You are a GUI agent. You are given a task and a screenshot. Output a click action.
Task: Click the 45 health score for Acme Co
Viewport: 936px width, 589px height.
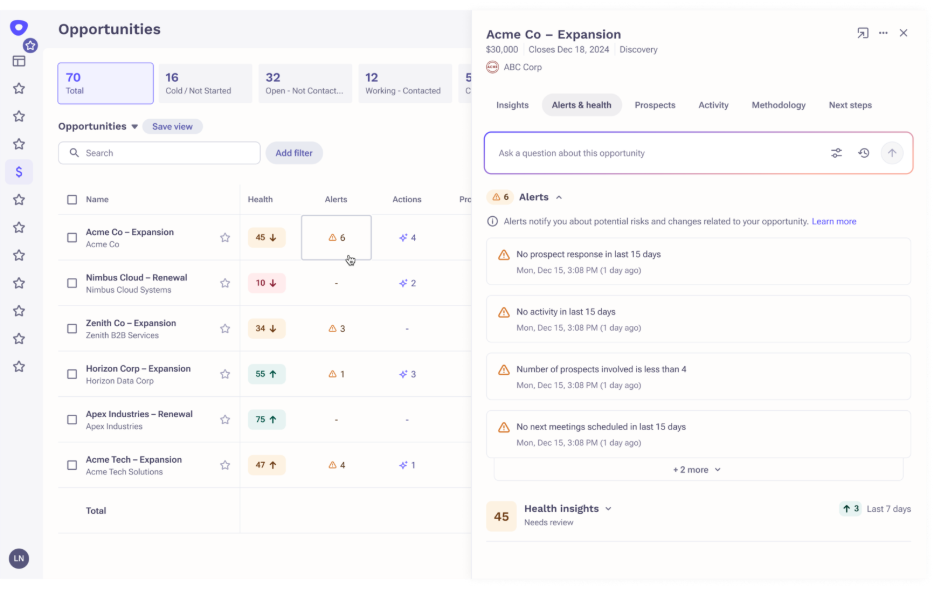pyautogui.click(x=266, y=238)
